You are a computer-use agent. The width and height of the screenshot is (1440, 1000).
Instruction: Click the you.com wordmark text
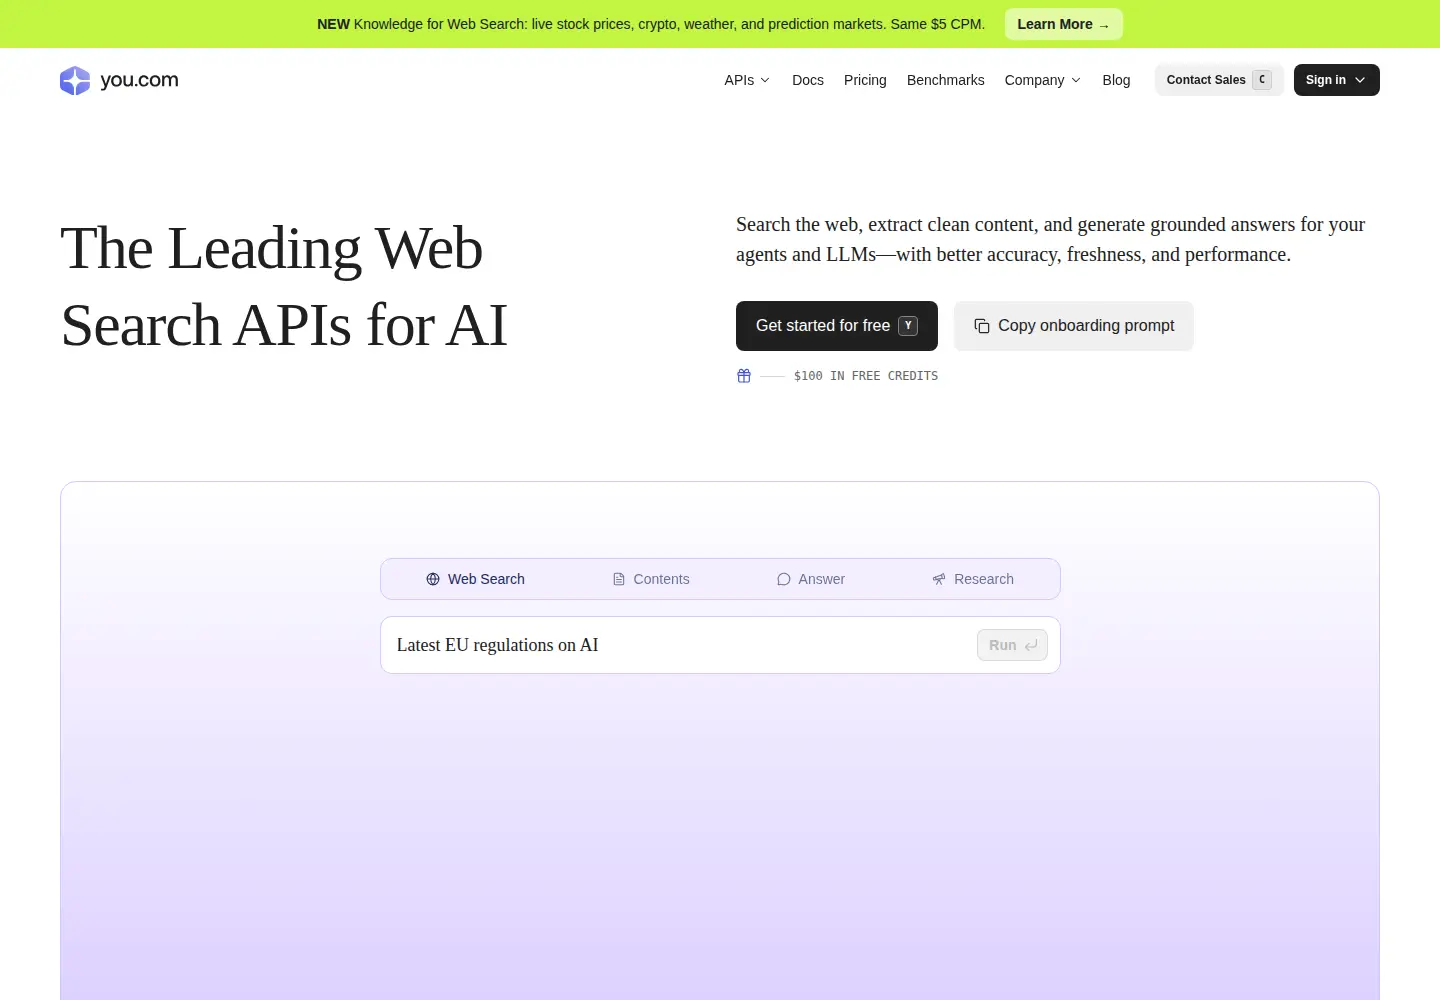tap(139, 80)
